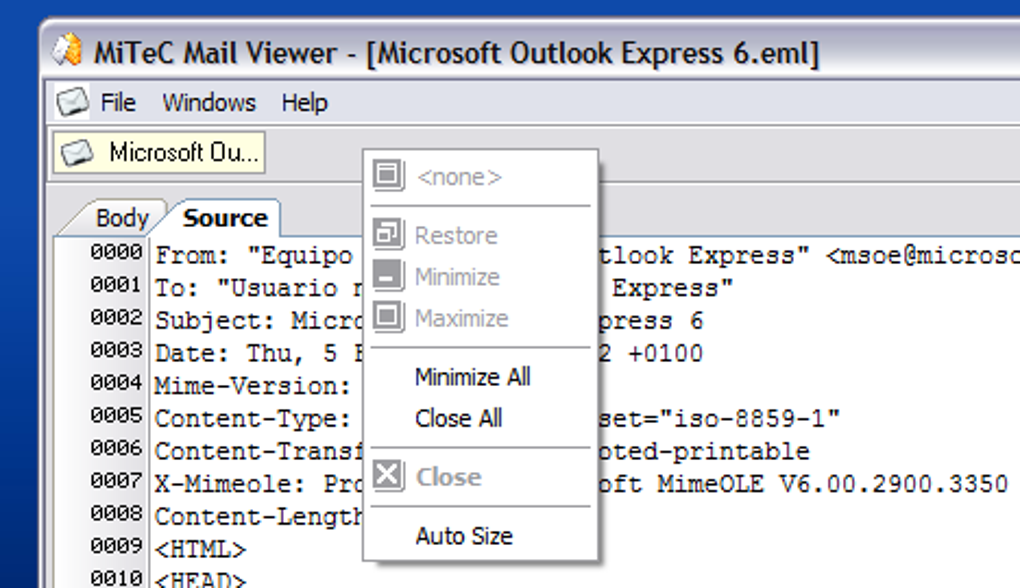Image resolution: width=1020 pixels, height=588 pixels.
Task: Click the X-Mimeole: source line
Action: 258,484
